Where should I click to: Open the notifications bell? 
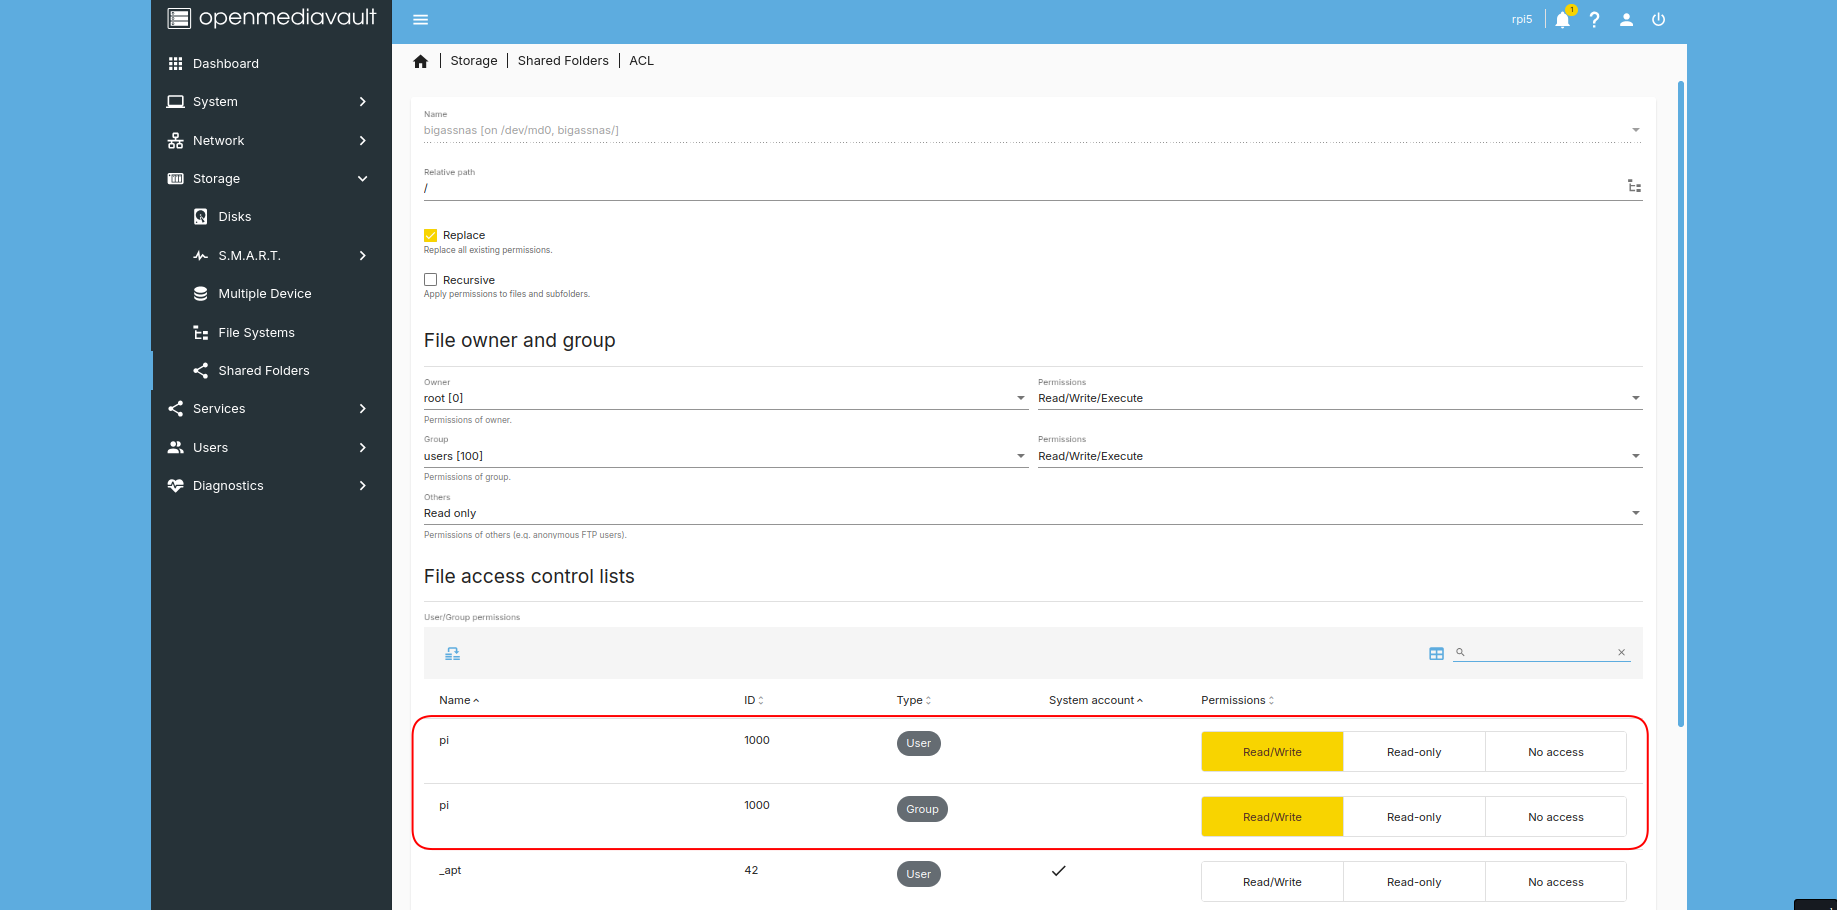coord(1563,19)
